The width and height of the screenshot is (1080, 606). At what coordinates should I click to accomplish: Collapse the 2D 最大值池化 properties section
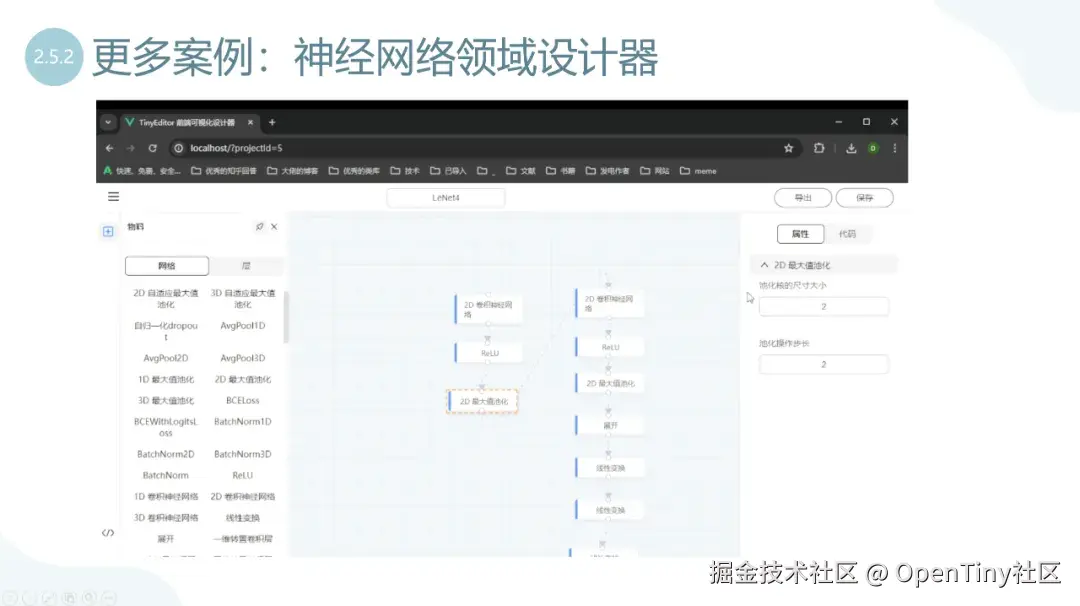tap(763, 264)
